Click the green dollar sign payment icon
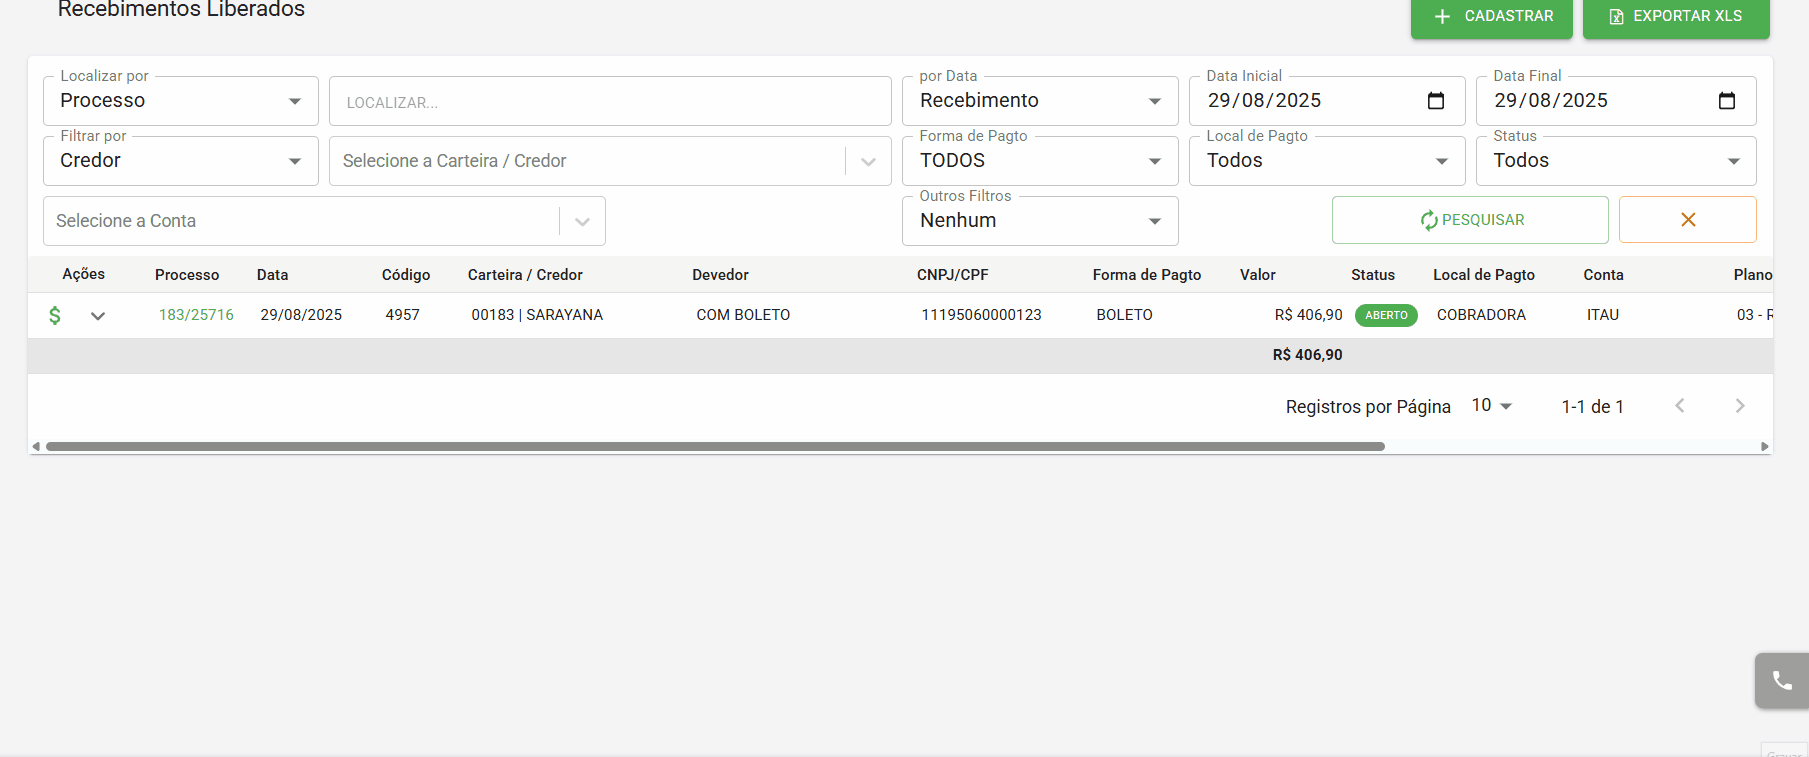This screenshot has height=757, width=1809. 55,315
